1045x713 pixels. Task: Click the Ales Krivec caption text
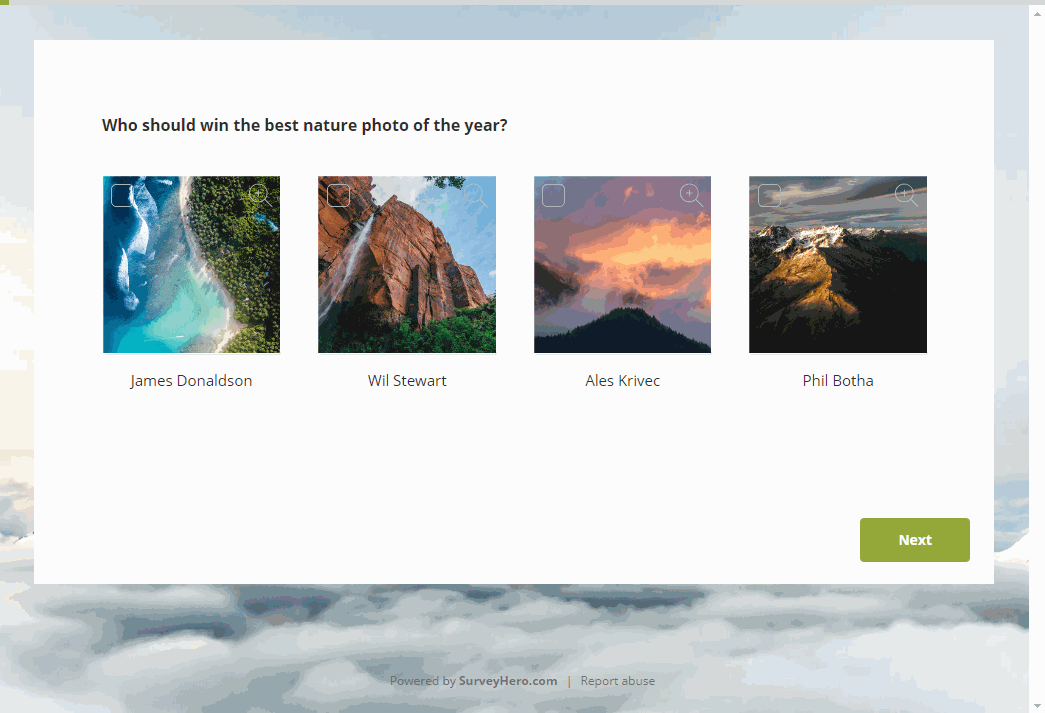tap(622, 380)
